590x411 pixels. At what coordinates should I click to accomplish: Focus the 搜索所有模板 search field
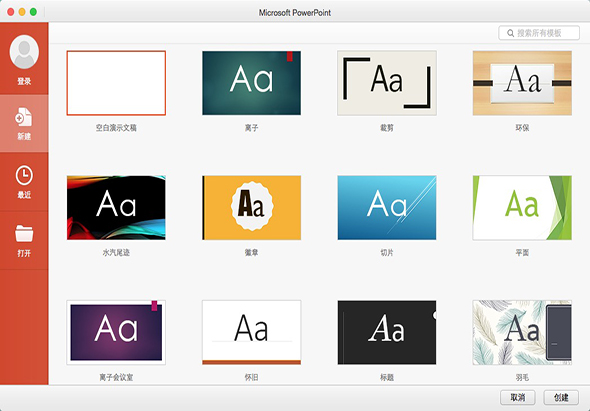point(539,33)
